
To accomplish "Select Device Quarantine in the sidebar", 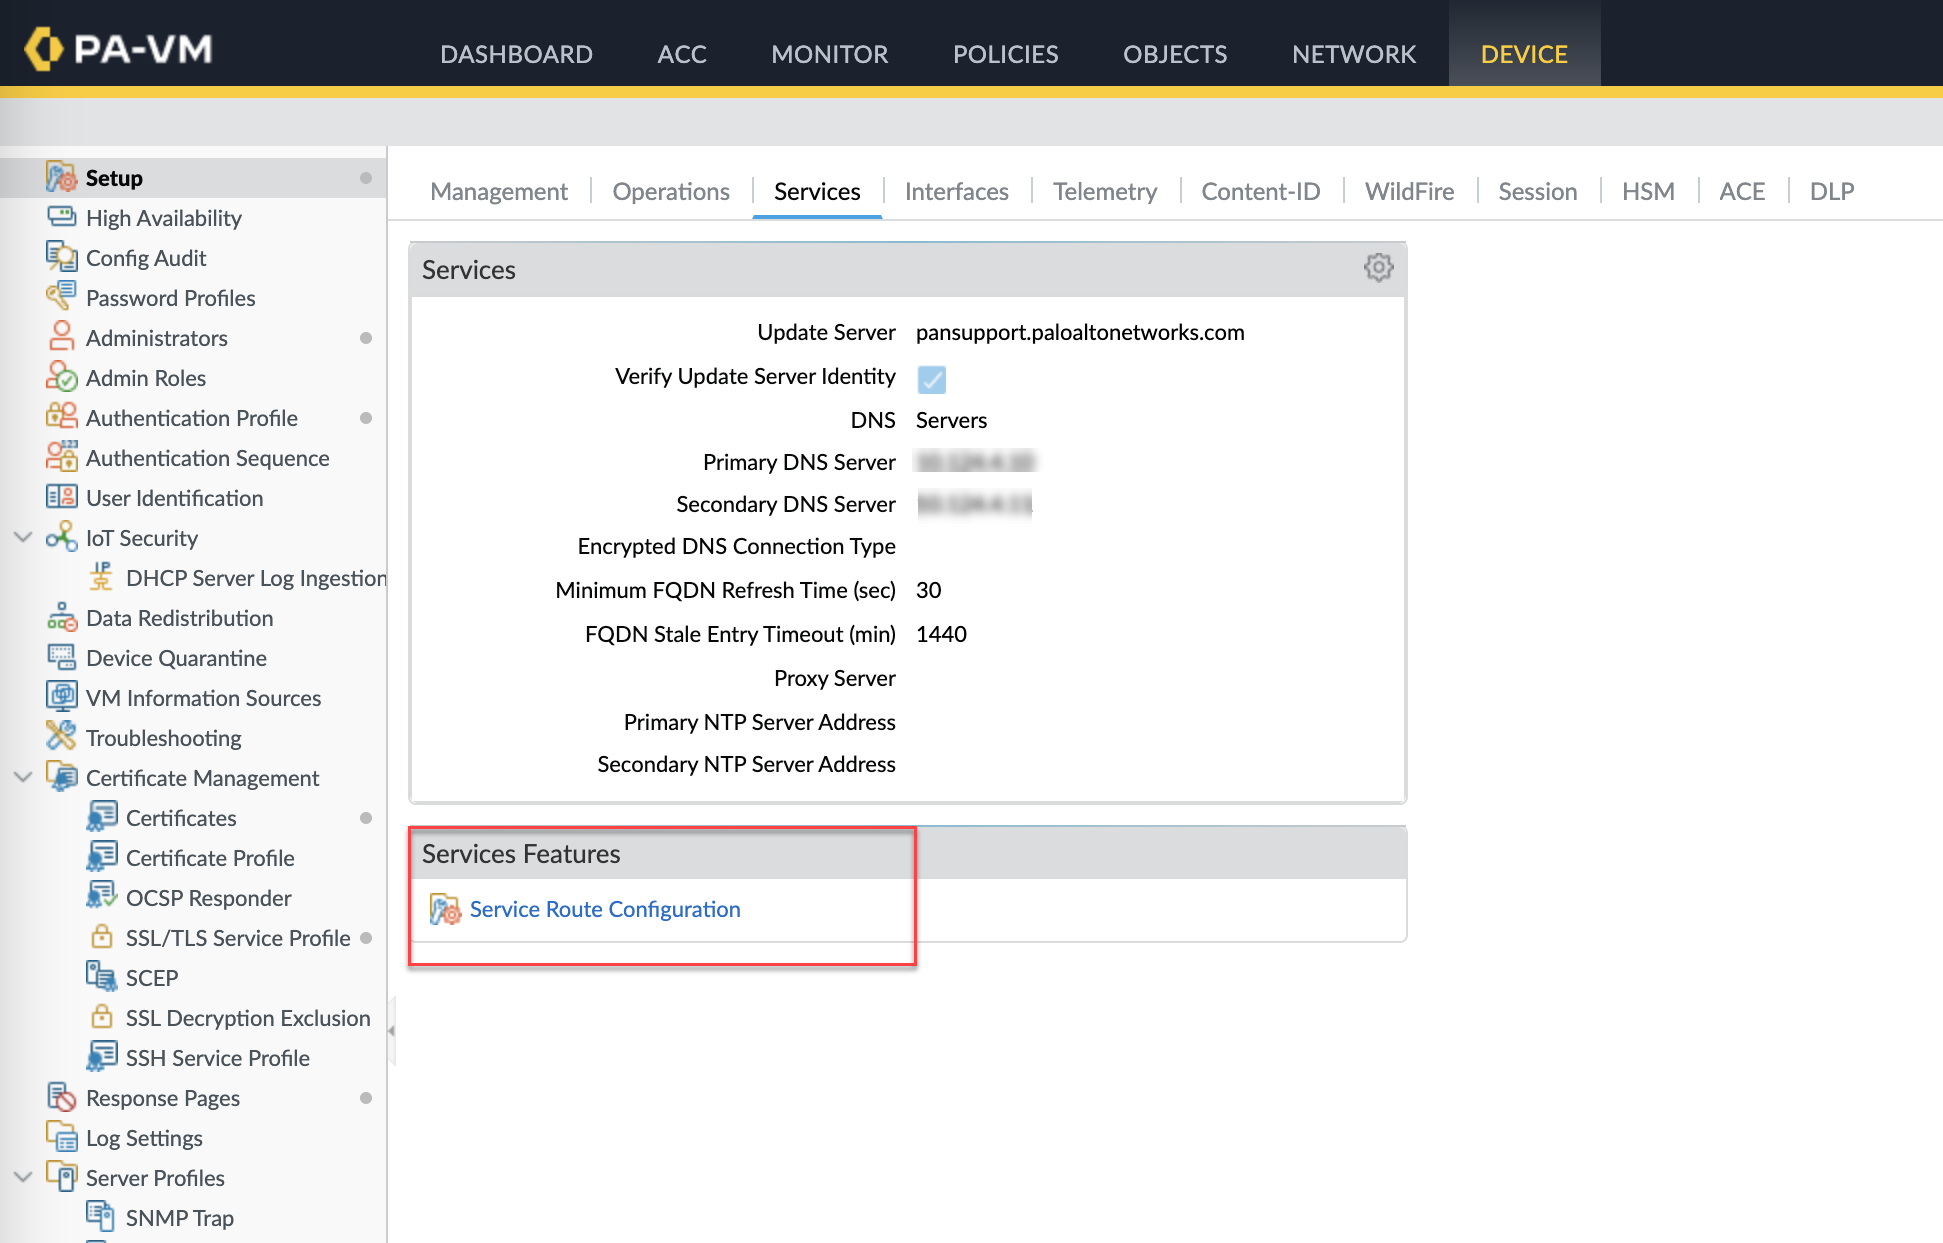I will (x=176, y=657).
